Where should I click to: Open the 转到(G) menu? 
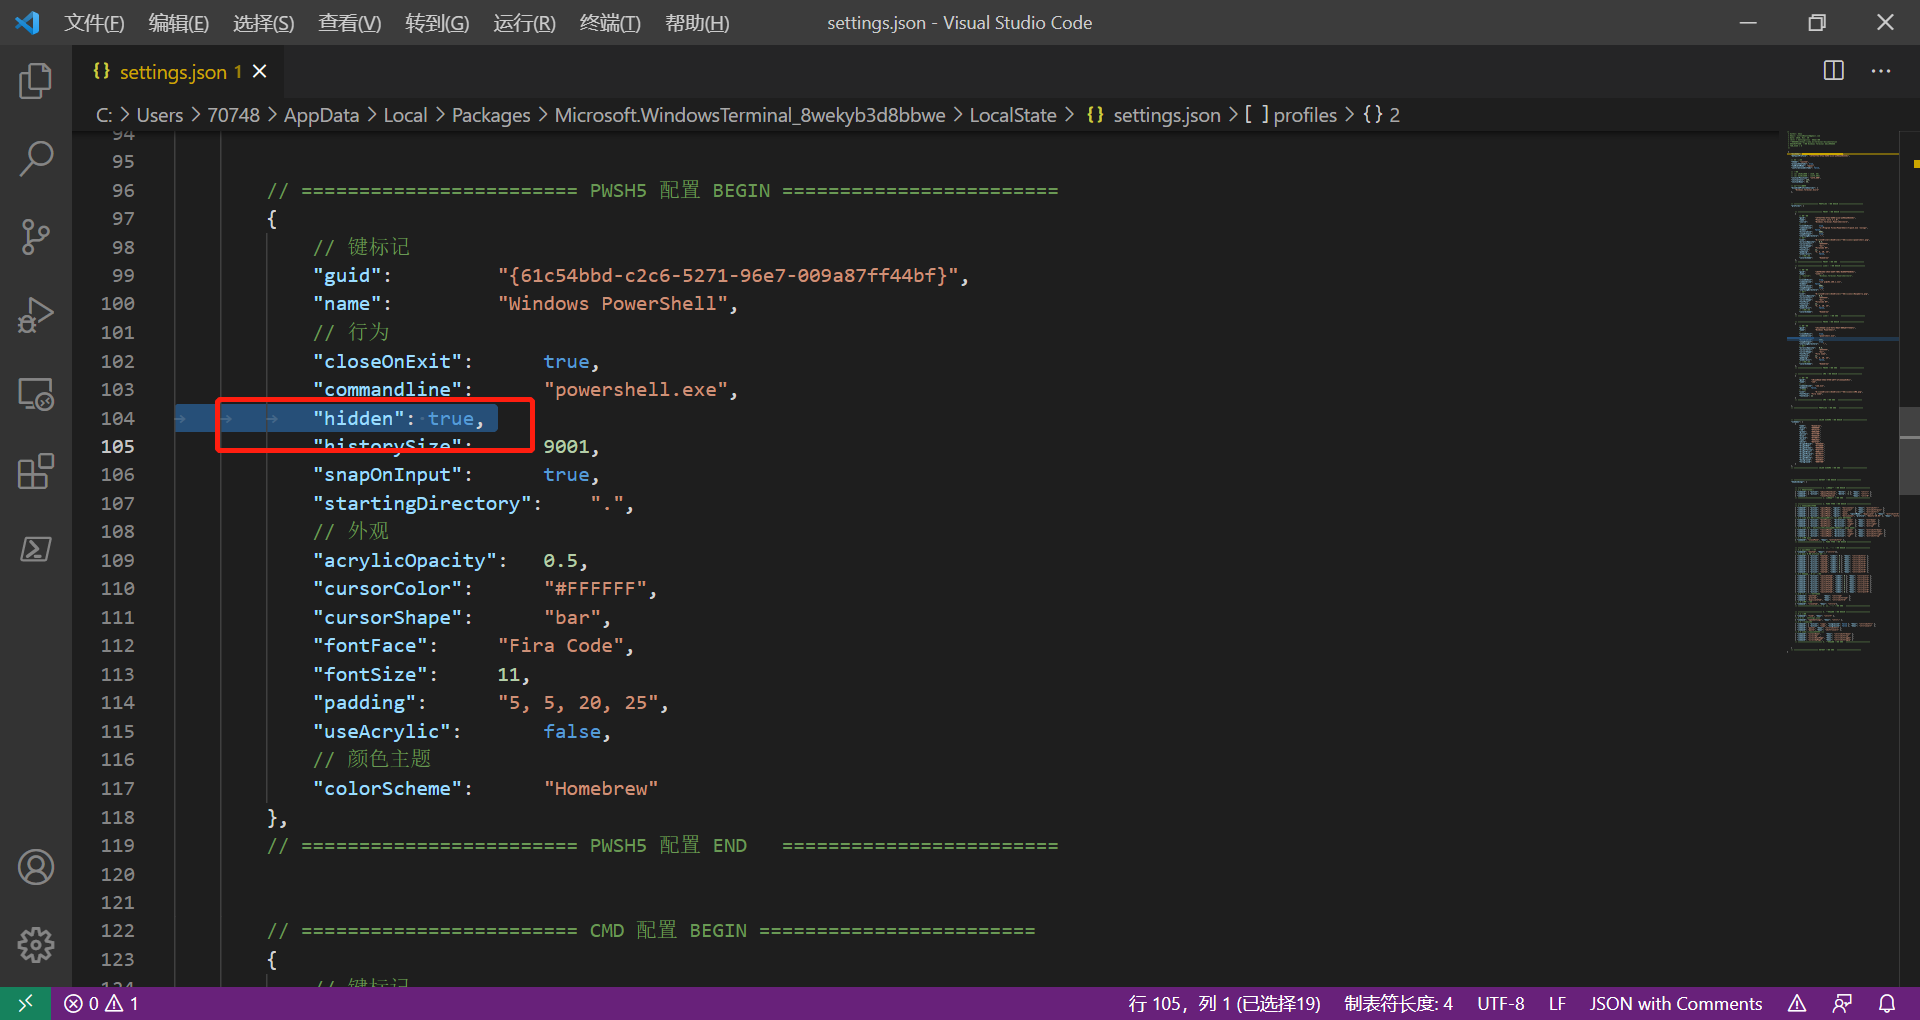coord(437,22)
